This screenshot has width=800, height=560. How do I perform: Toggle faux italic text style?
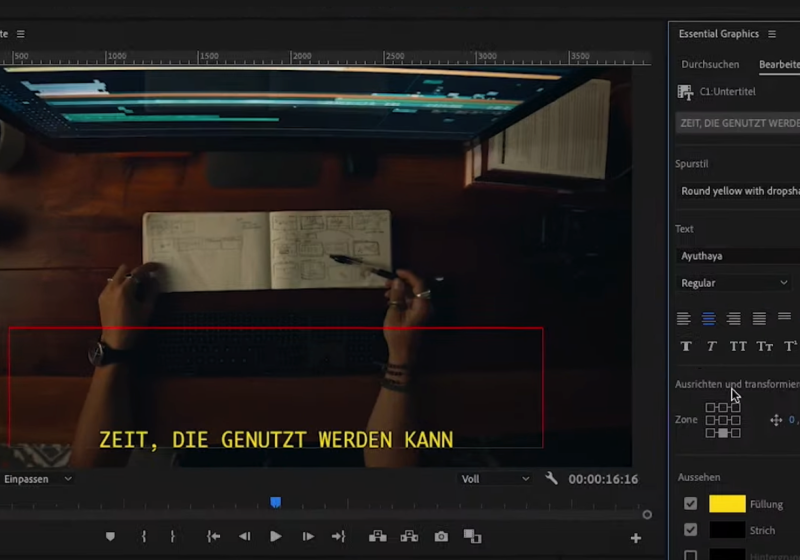(x=712, y=347)
